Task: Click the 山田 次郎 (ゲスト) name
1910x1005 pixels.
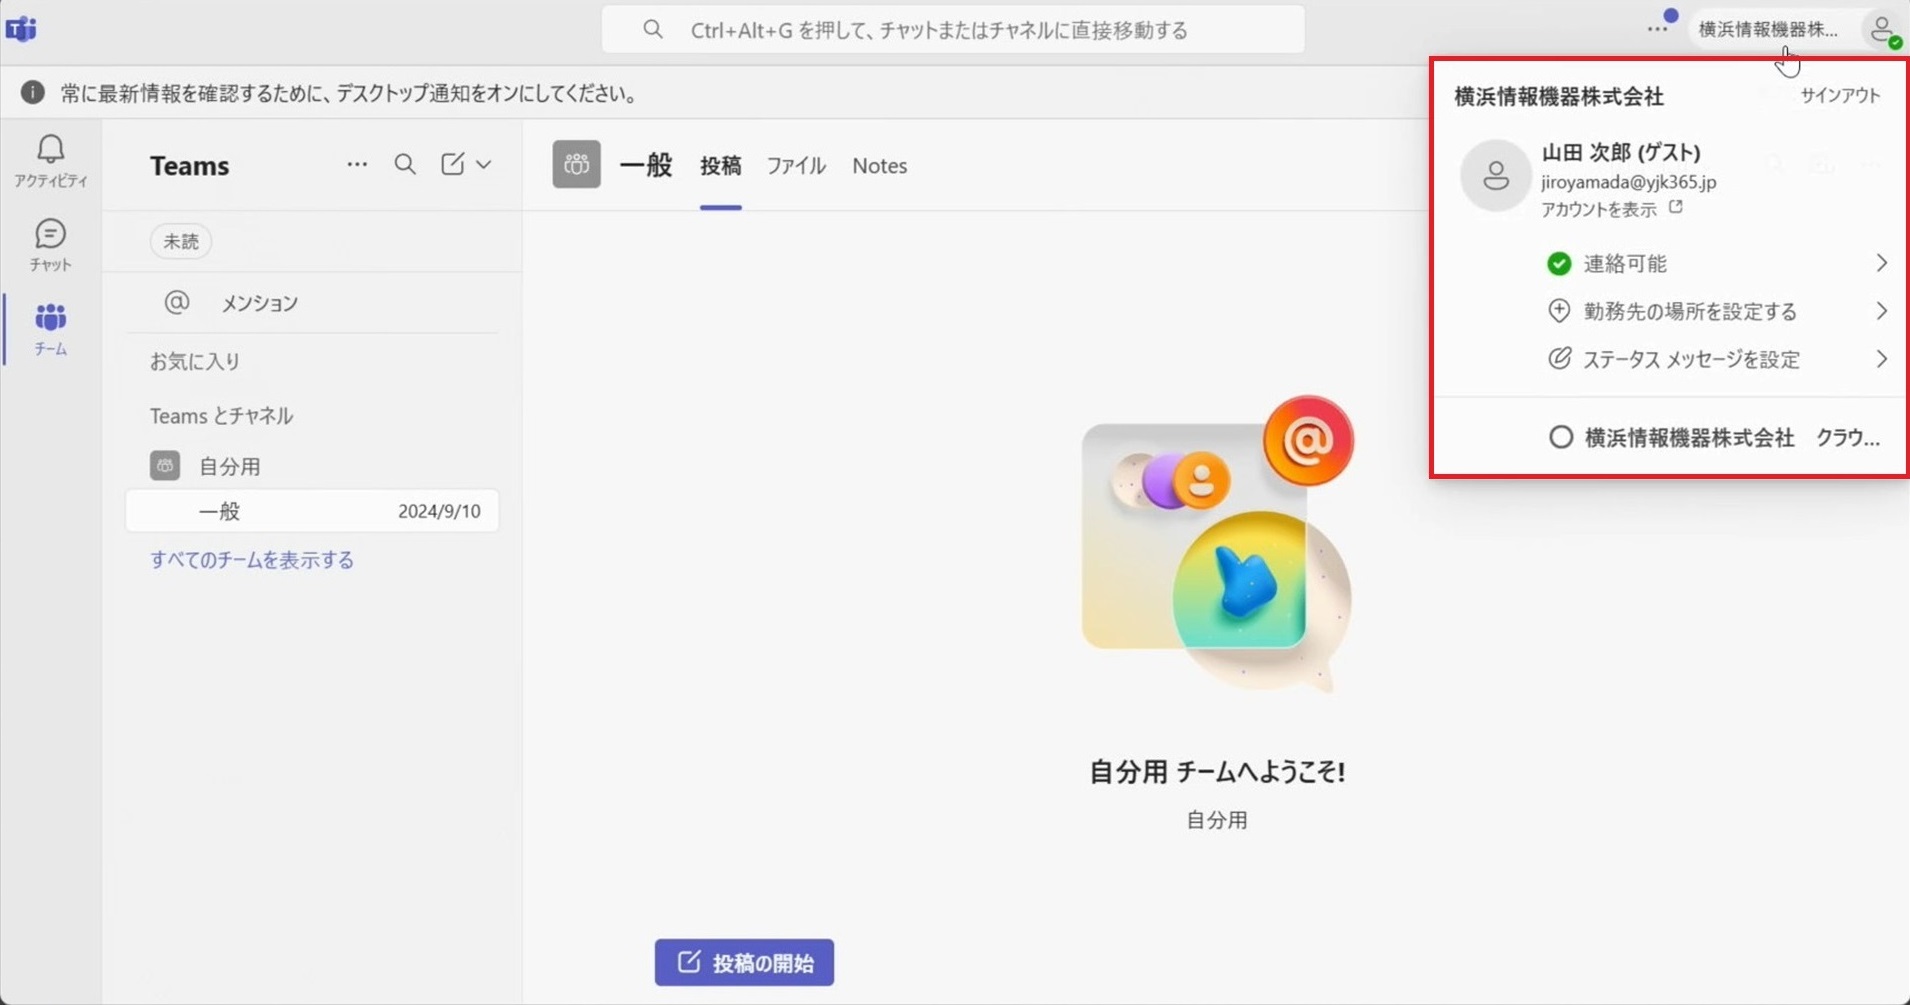Action: coord(1621,152)
